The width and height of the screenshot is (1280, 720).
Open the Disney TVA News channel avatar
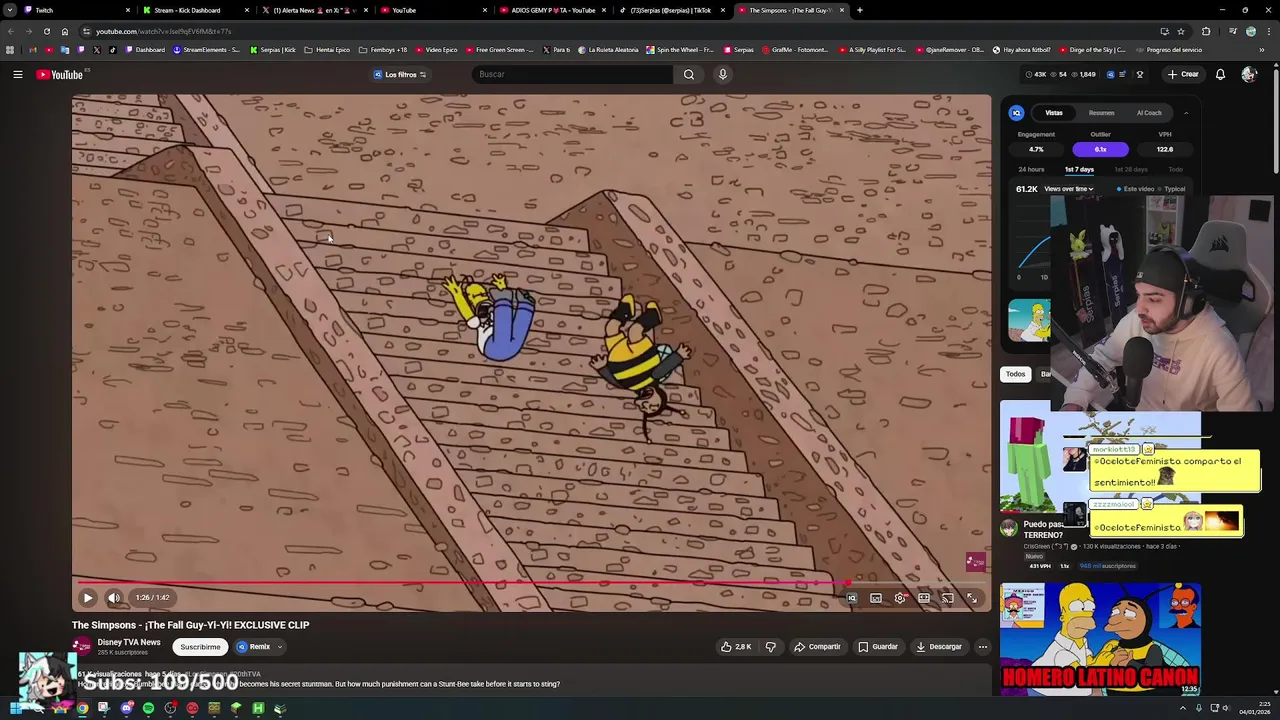pyautogui.click(x=82, y=646)
